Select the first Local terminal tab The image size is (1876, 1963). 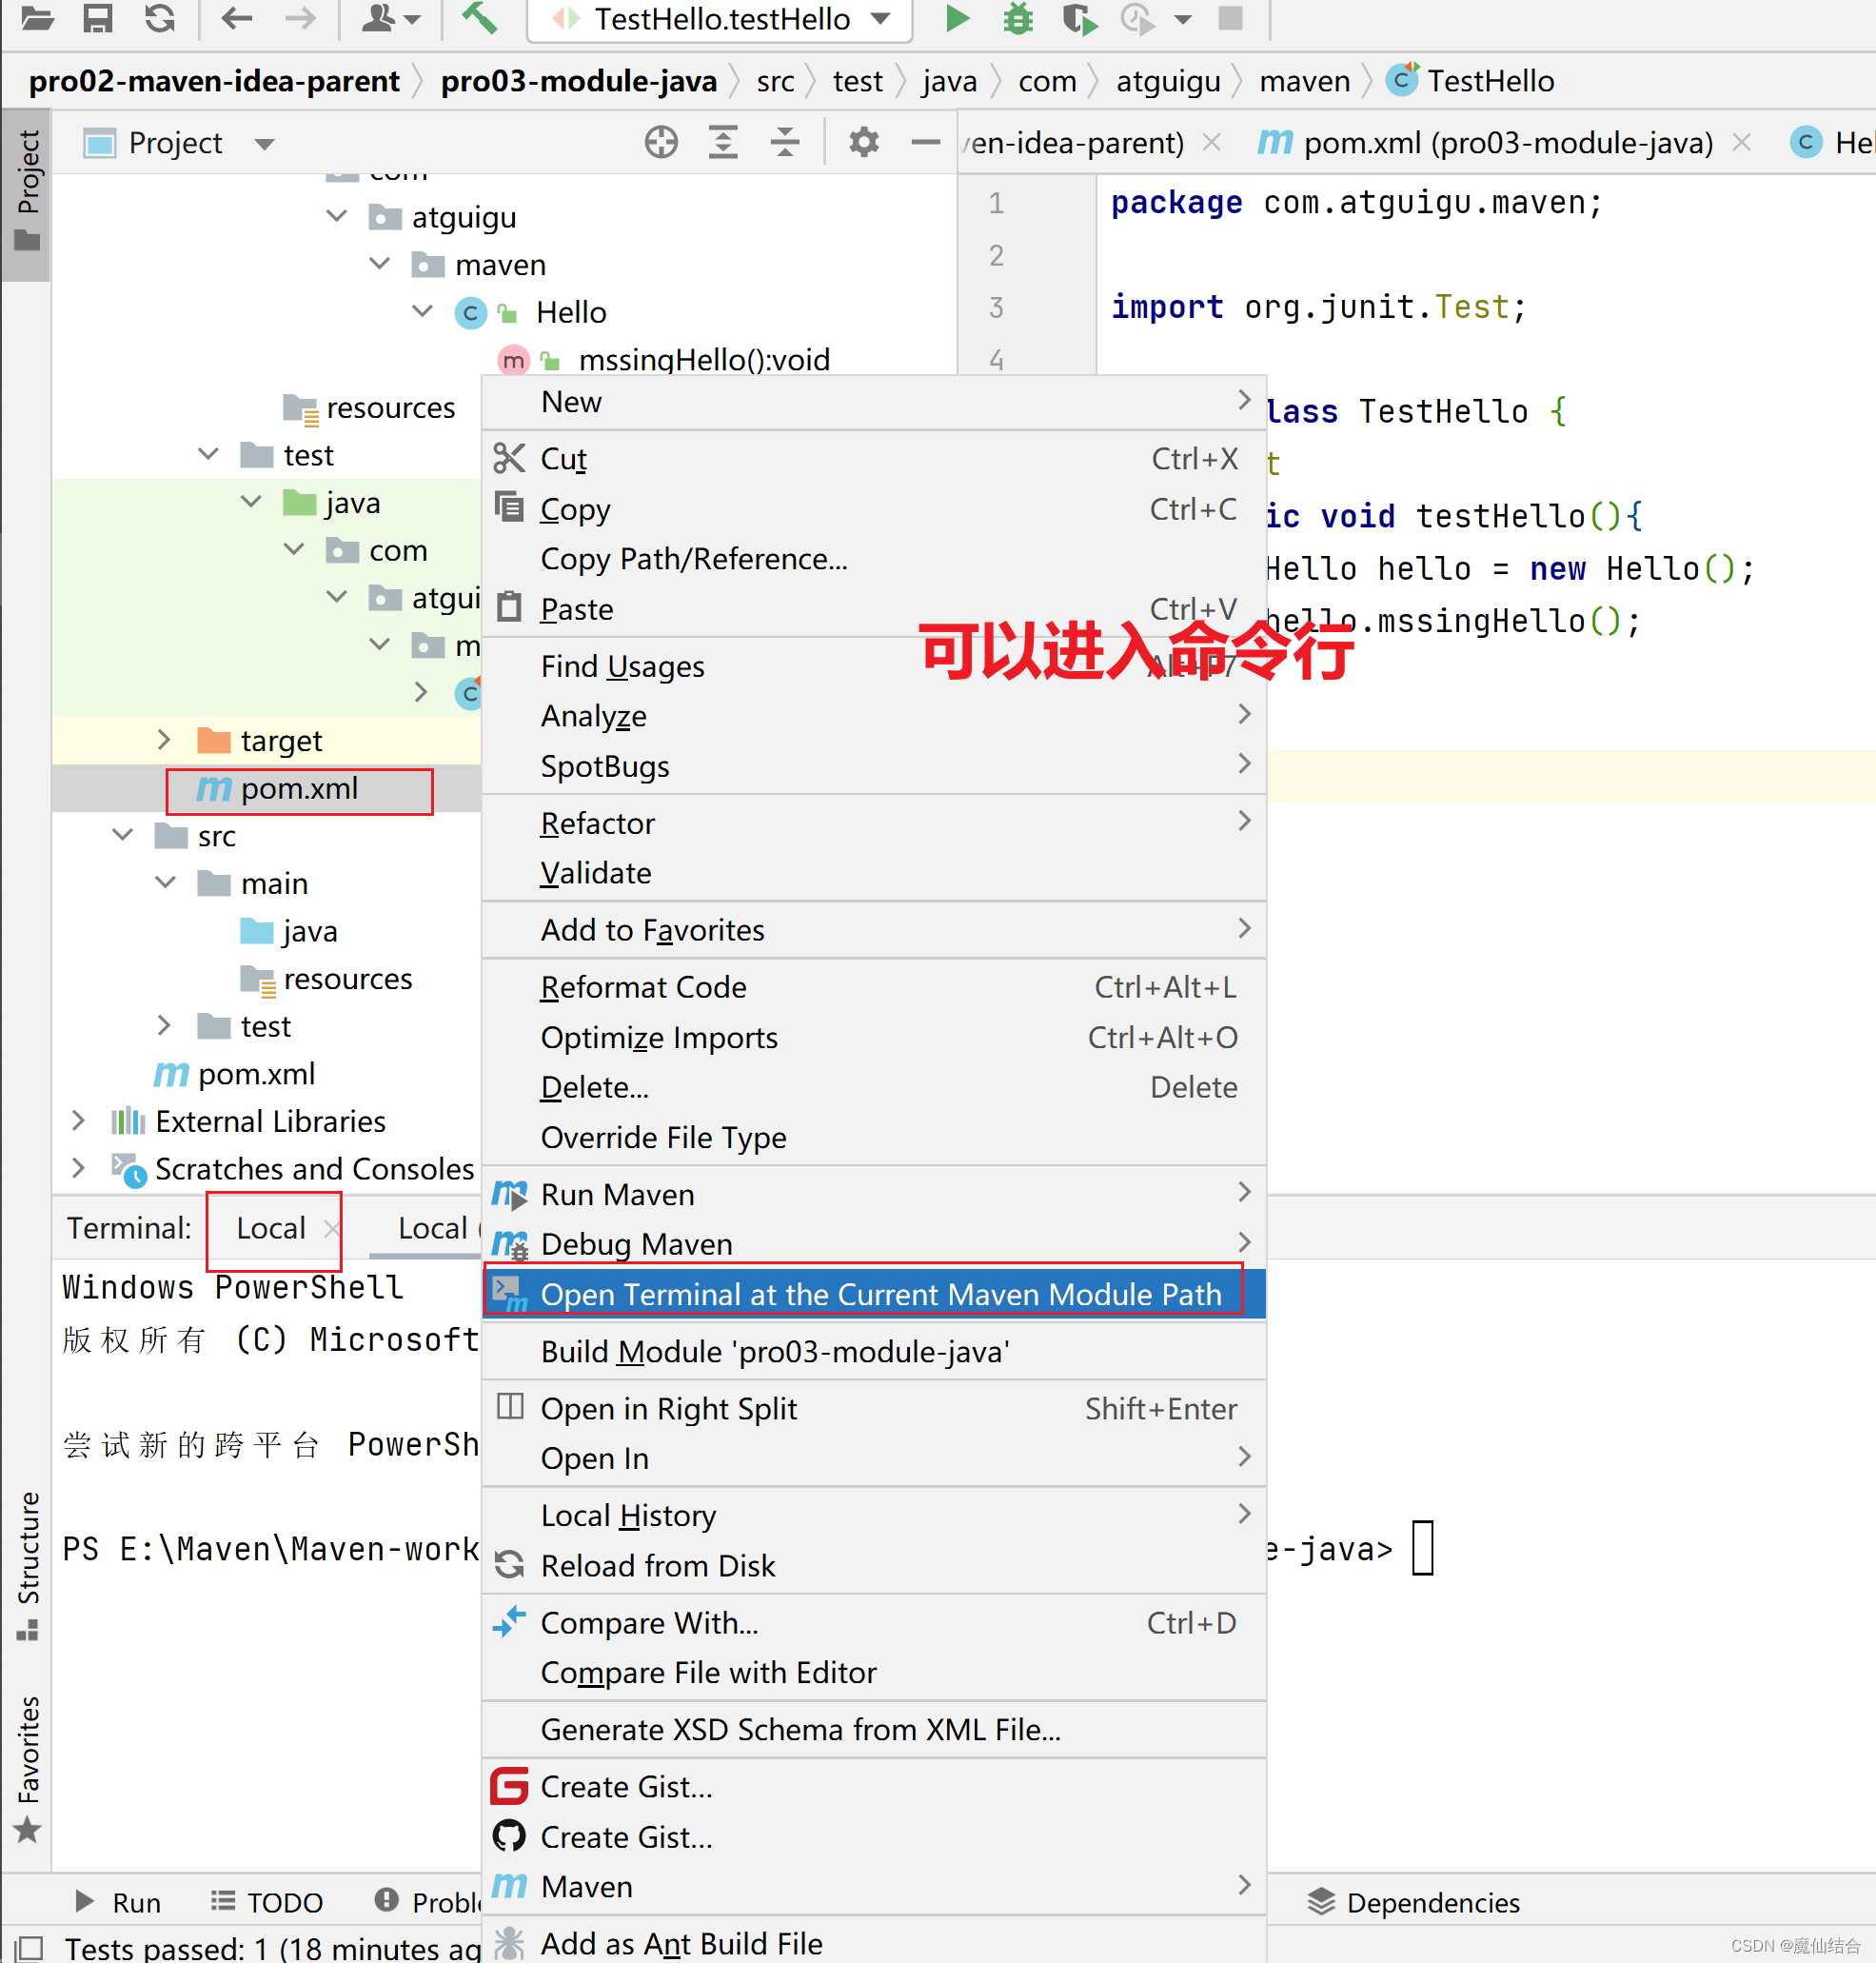(x=271, y=1227)
